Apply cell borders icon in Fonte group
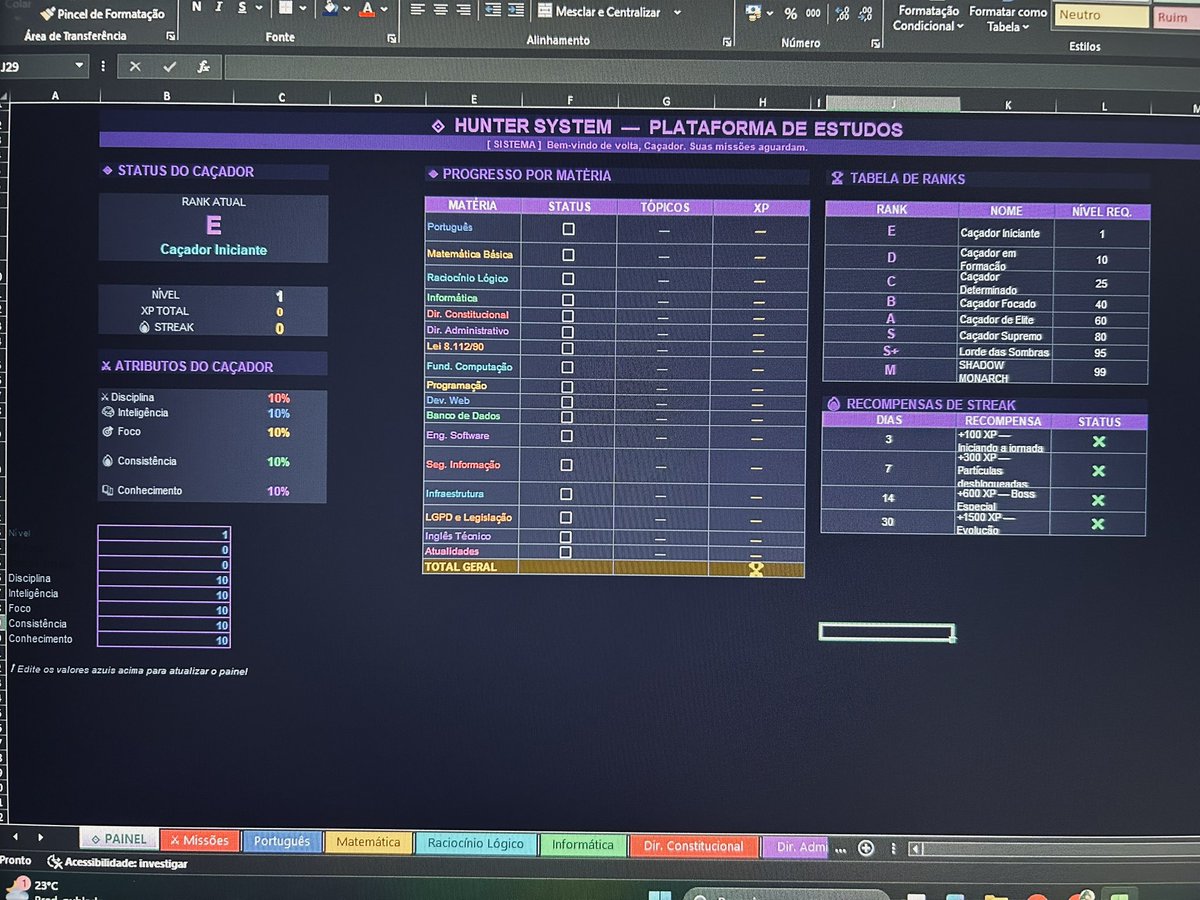This screenshot has height=900, width=1200. (286, 8)
